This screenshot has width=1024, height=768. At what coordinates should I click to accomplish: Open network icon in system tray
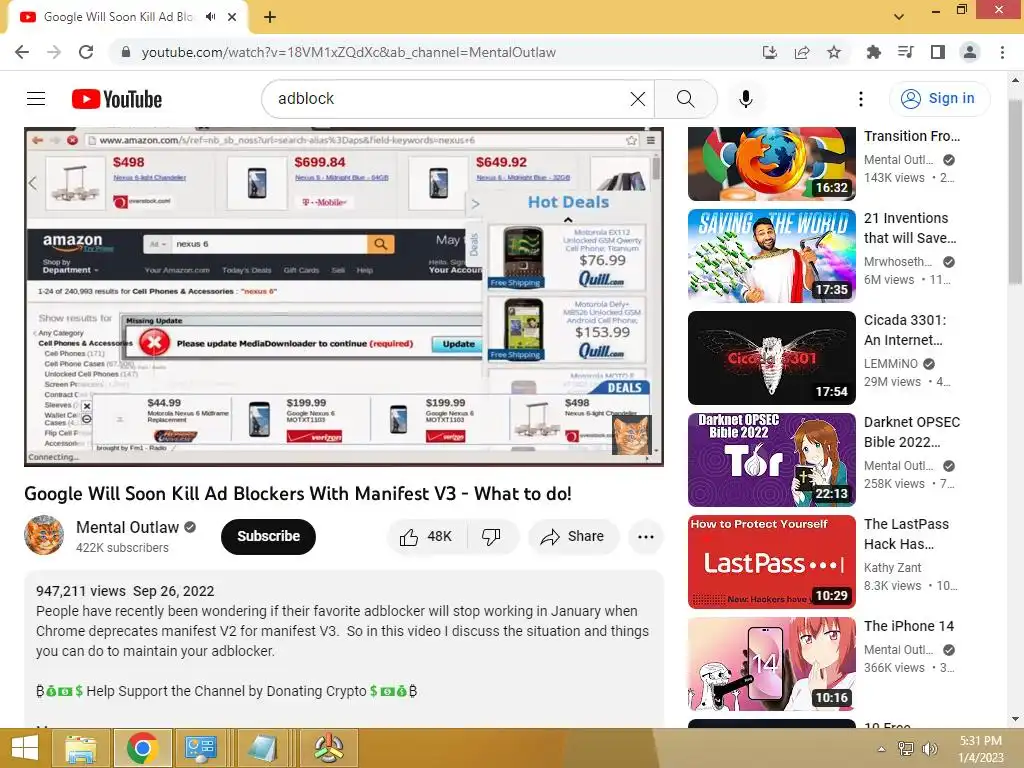[x=906, y=749]
